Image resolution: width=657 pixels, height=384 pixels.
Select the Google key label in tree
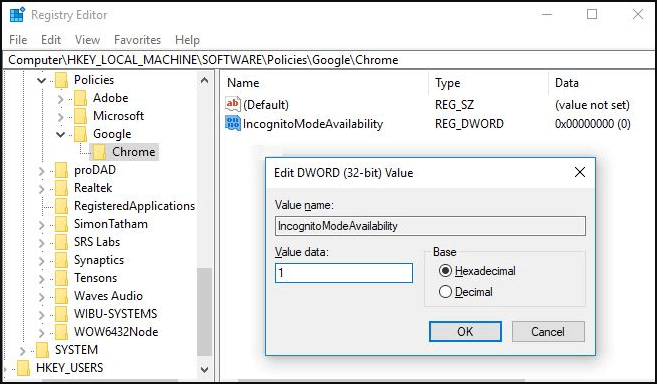click(x=112, y=134)
